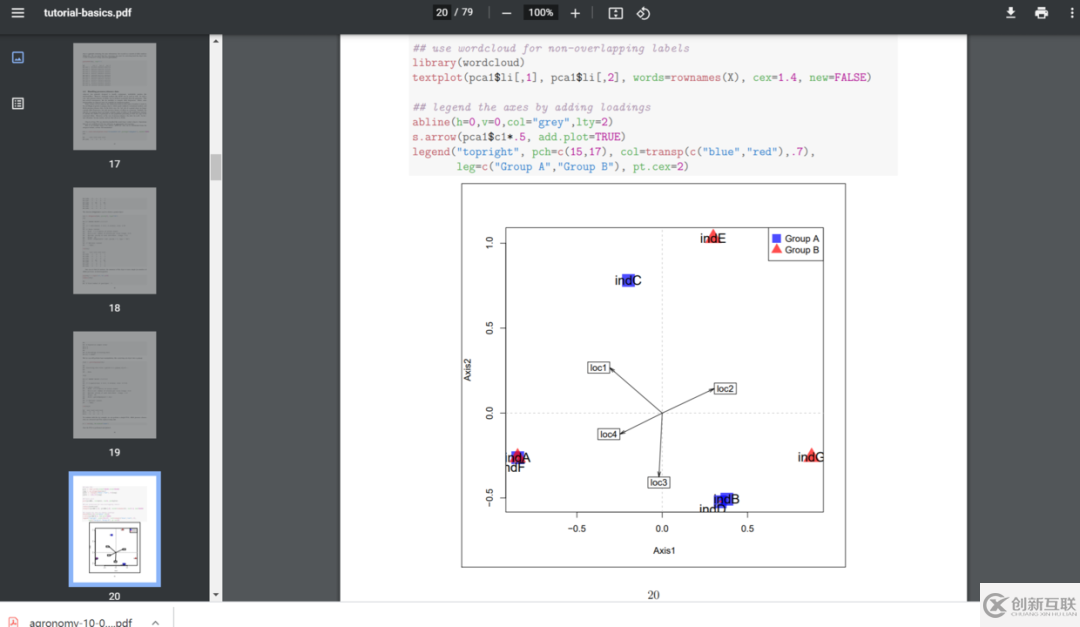Click the thumbnail panel scrollbar handle
This screenshot has height=627, width=1080.
(x=216, y=167)
